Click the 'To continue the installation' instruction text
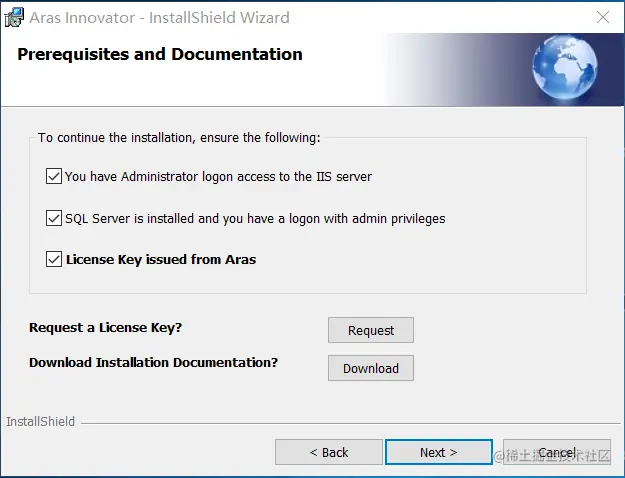Screen dimensions: 625x478 (x=179, y=137)
